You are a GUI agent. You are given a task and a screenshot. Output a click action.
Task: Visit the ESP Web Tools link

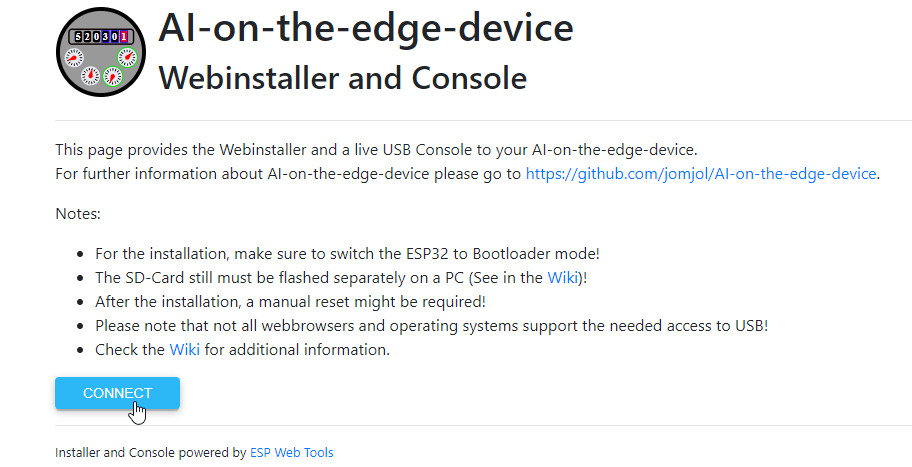[291, 453]
